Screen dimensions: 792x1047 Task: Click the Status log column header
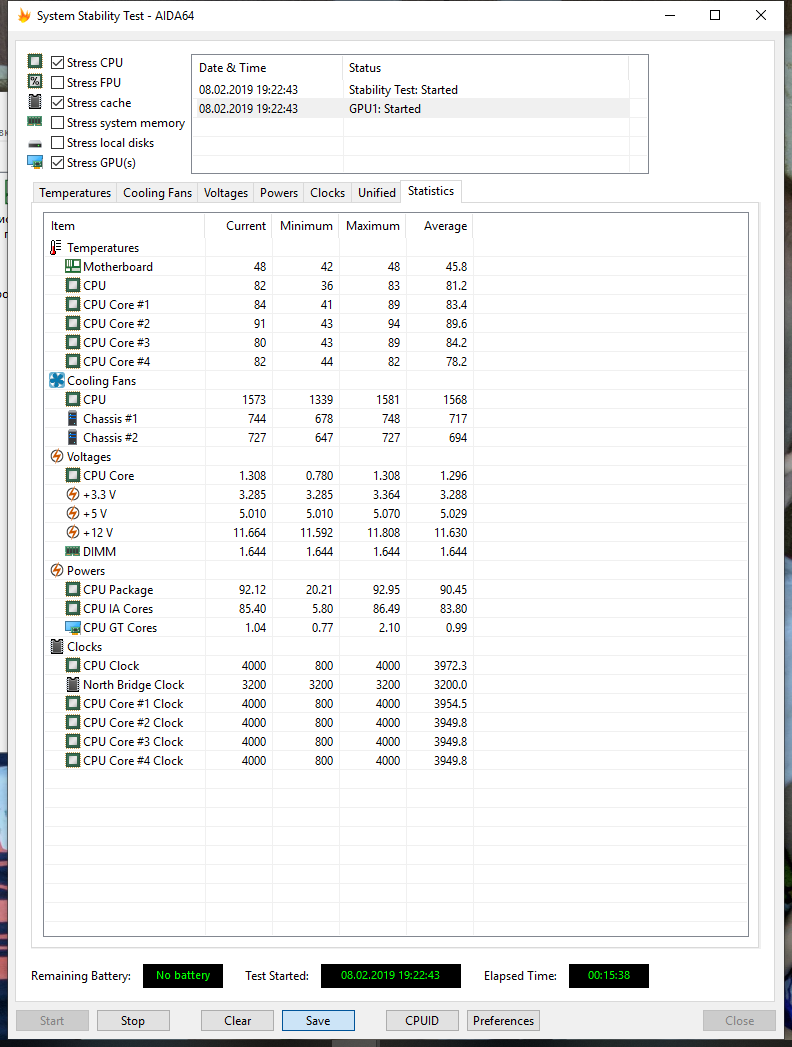tap(485, 67)
